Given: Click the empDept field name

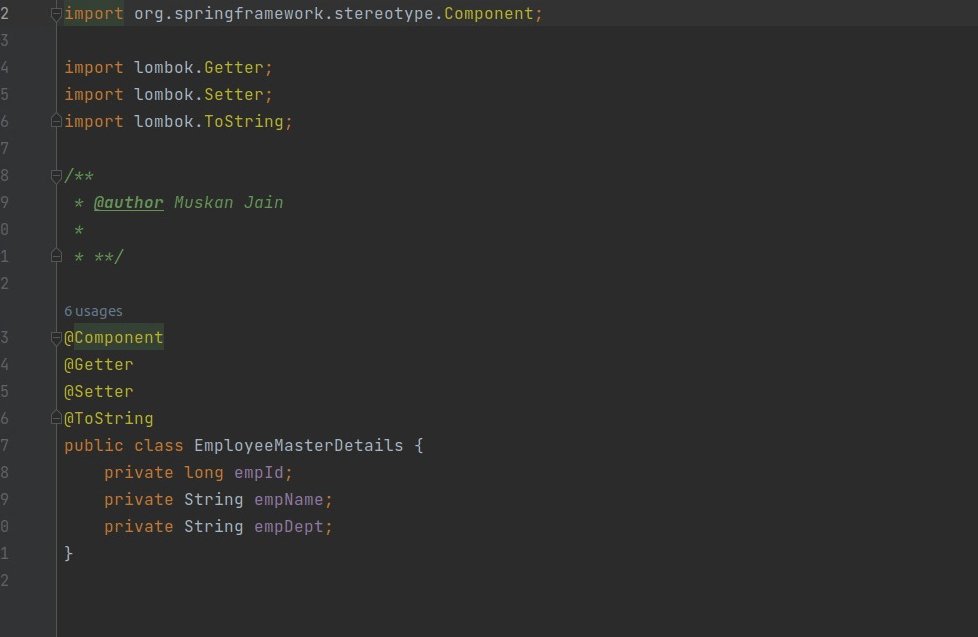Looking at the screenshot, I should 292,526.
